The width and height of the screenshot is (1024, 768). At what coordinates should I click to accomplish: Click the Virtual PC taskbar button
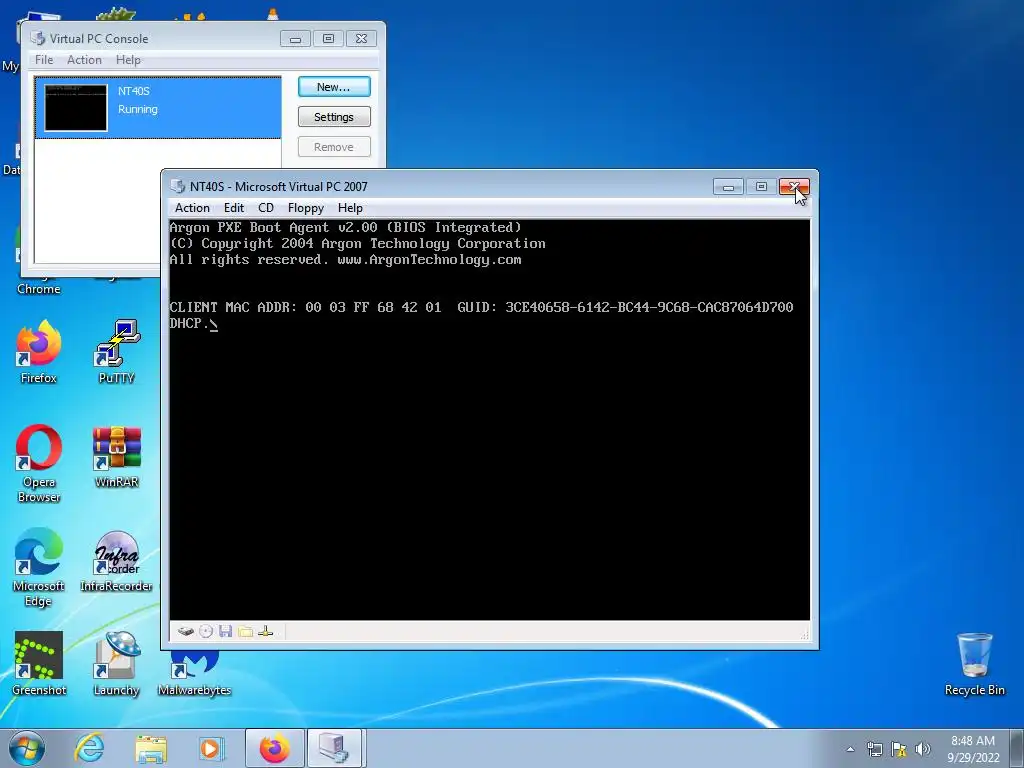pos(334,748)
